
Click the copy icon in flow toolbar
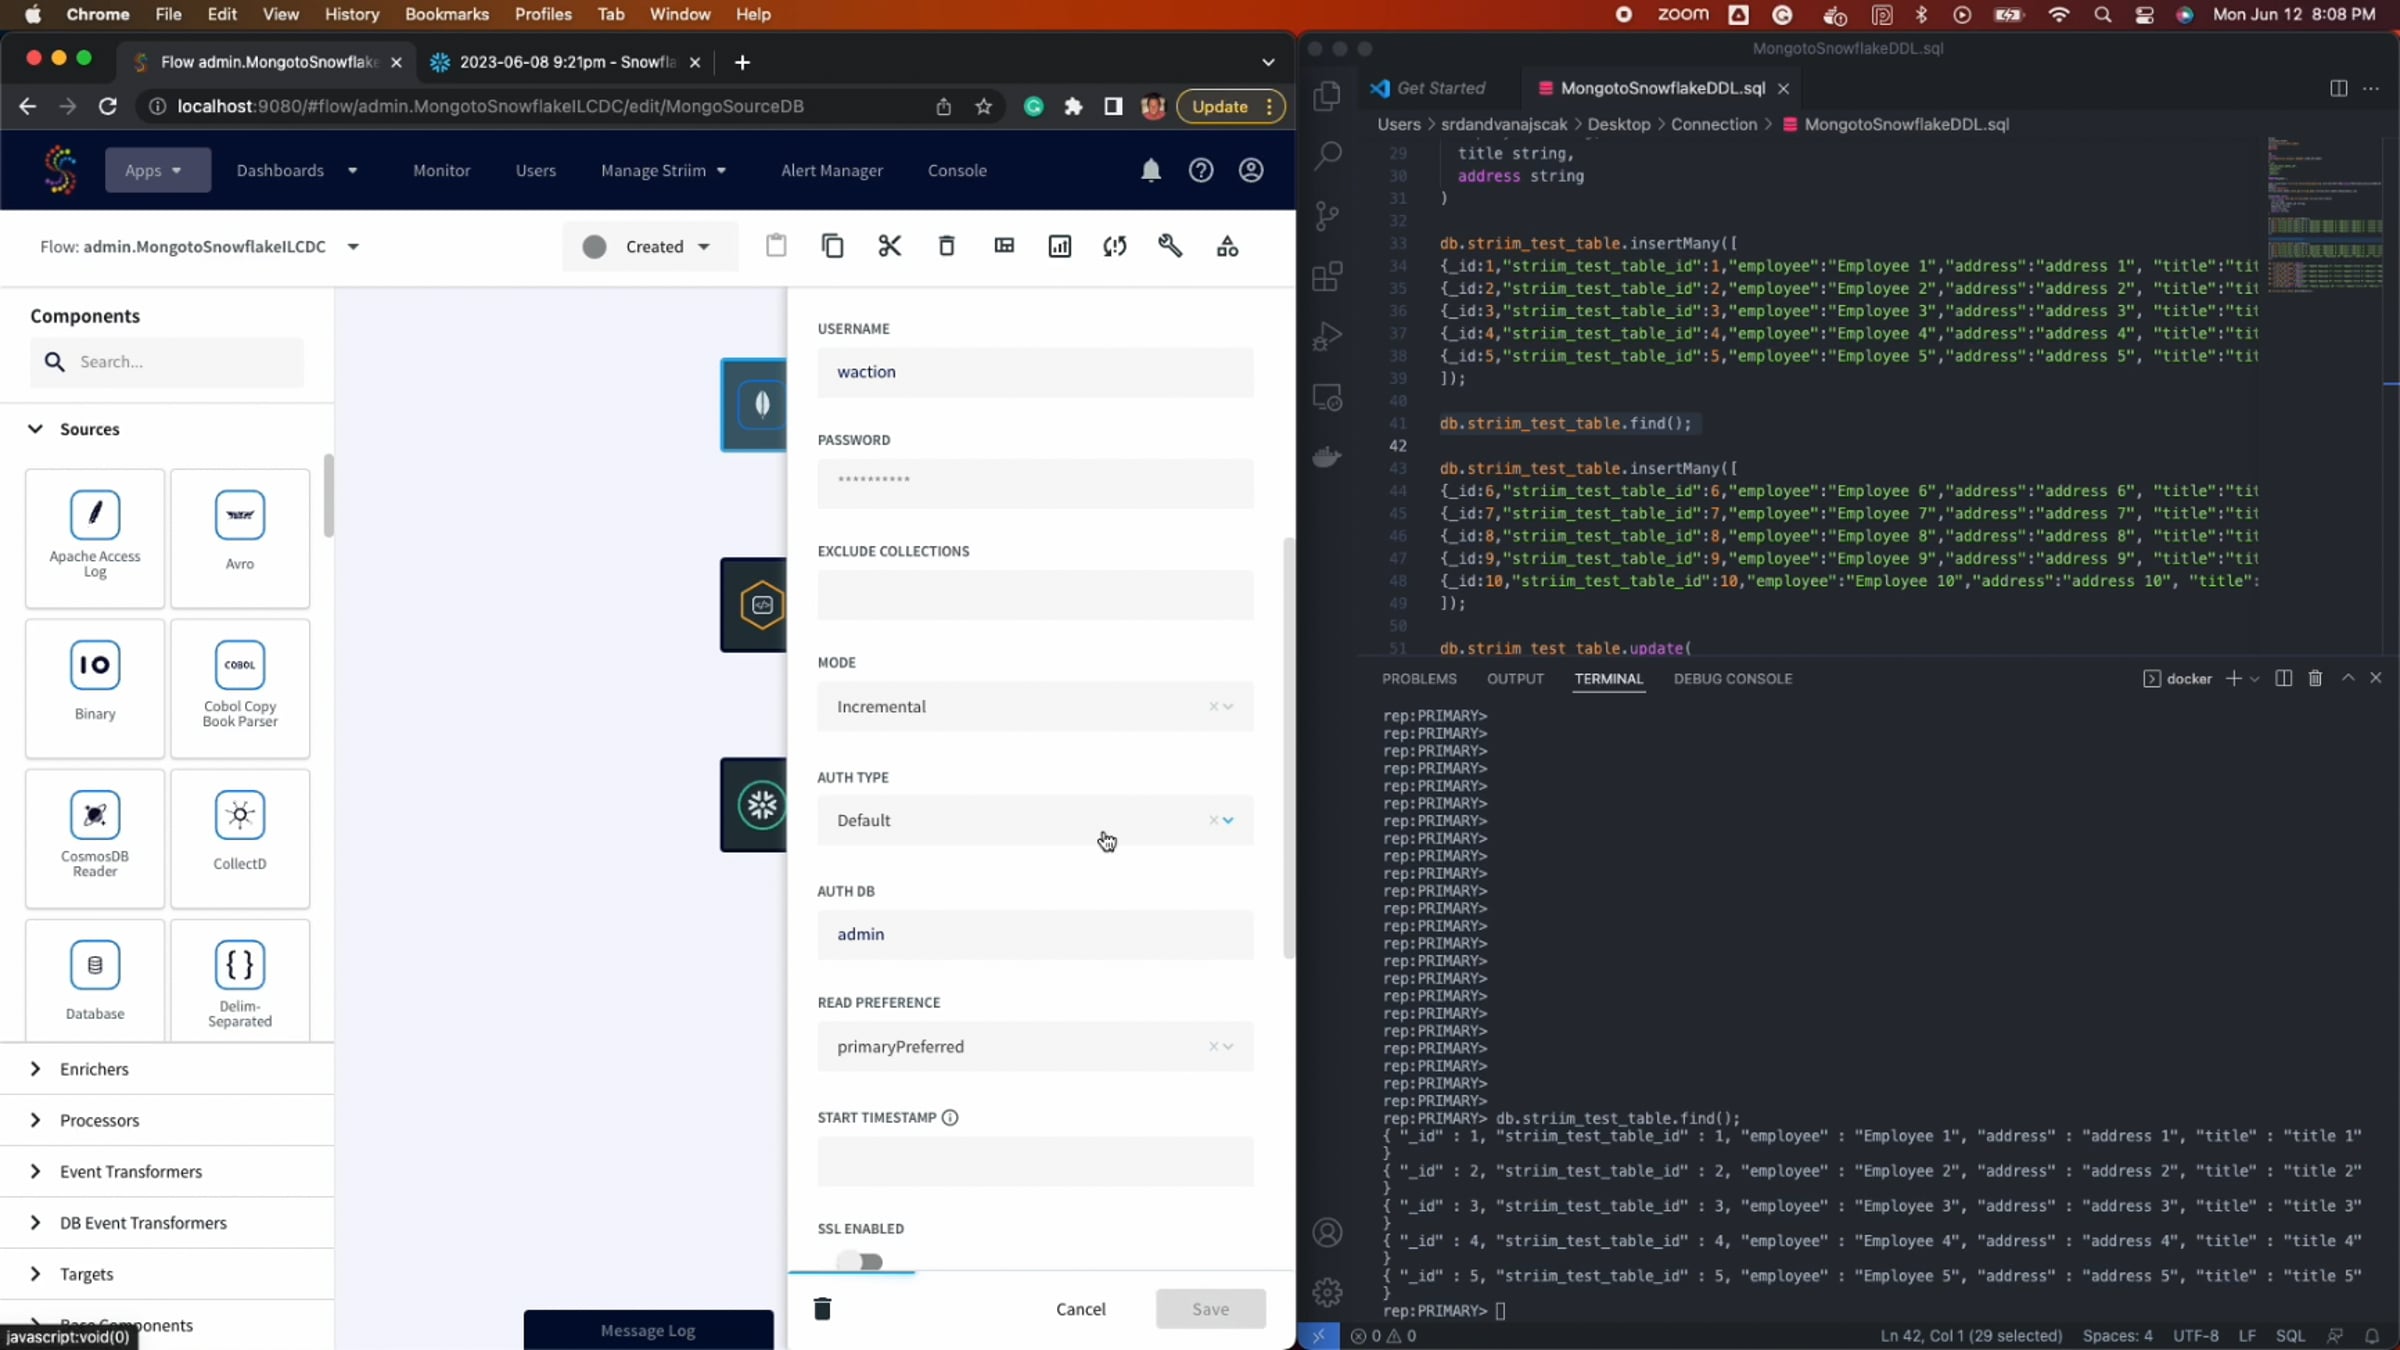(832, 246)
